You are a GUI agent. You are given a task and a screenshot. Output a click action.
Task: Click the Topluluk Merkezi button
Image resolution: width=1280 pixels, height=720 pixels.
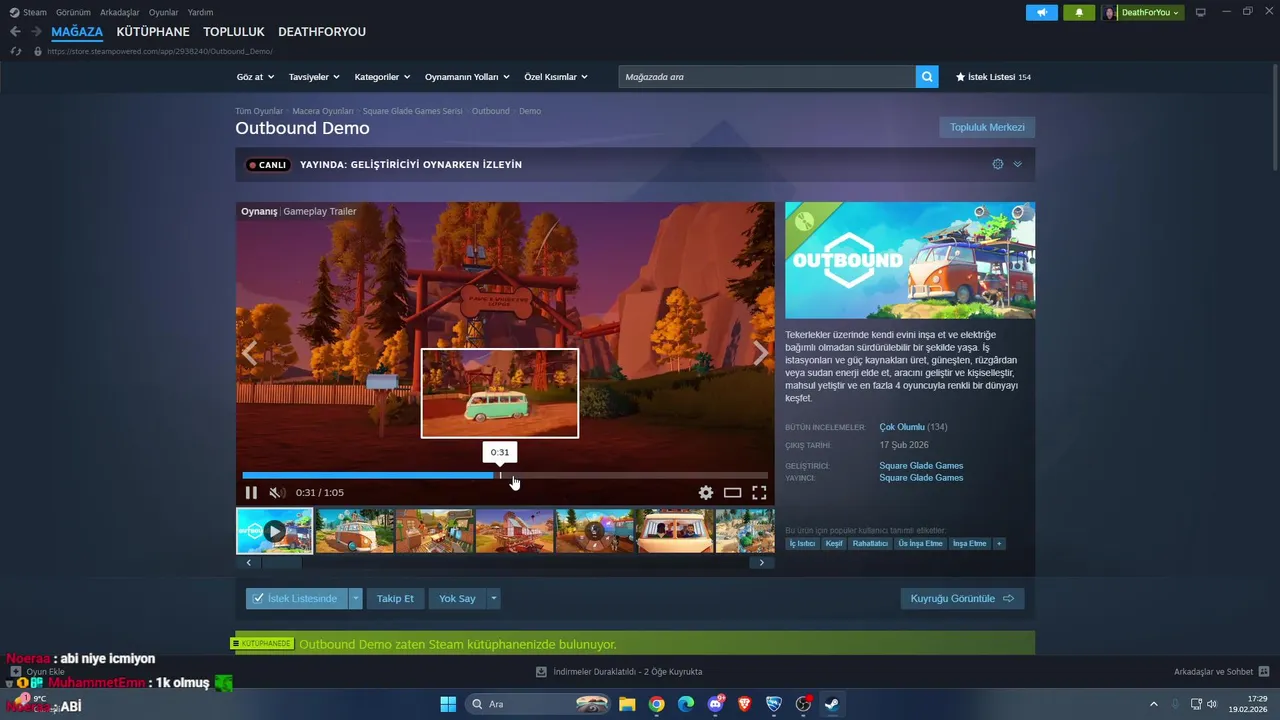(987, 127)
